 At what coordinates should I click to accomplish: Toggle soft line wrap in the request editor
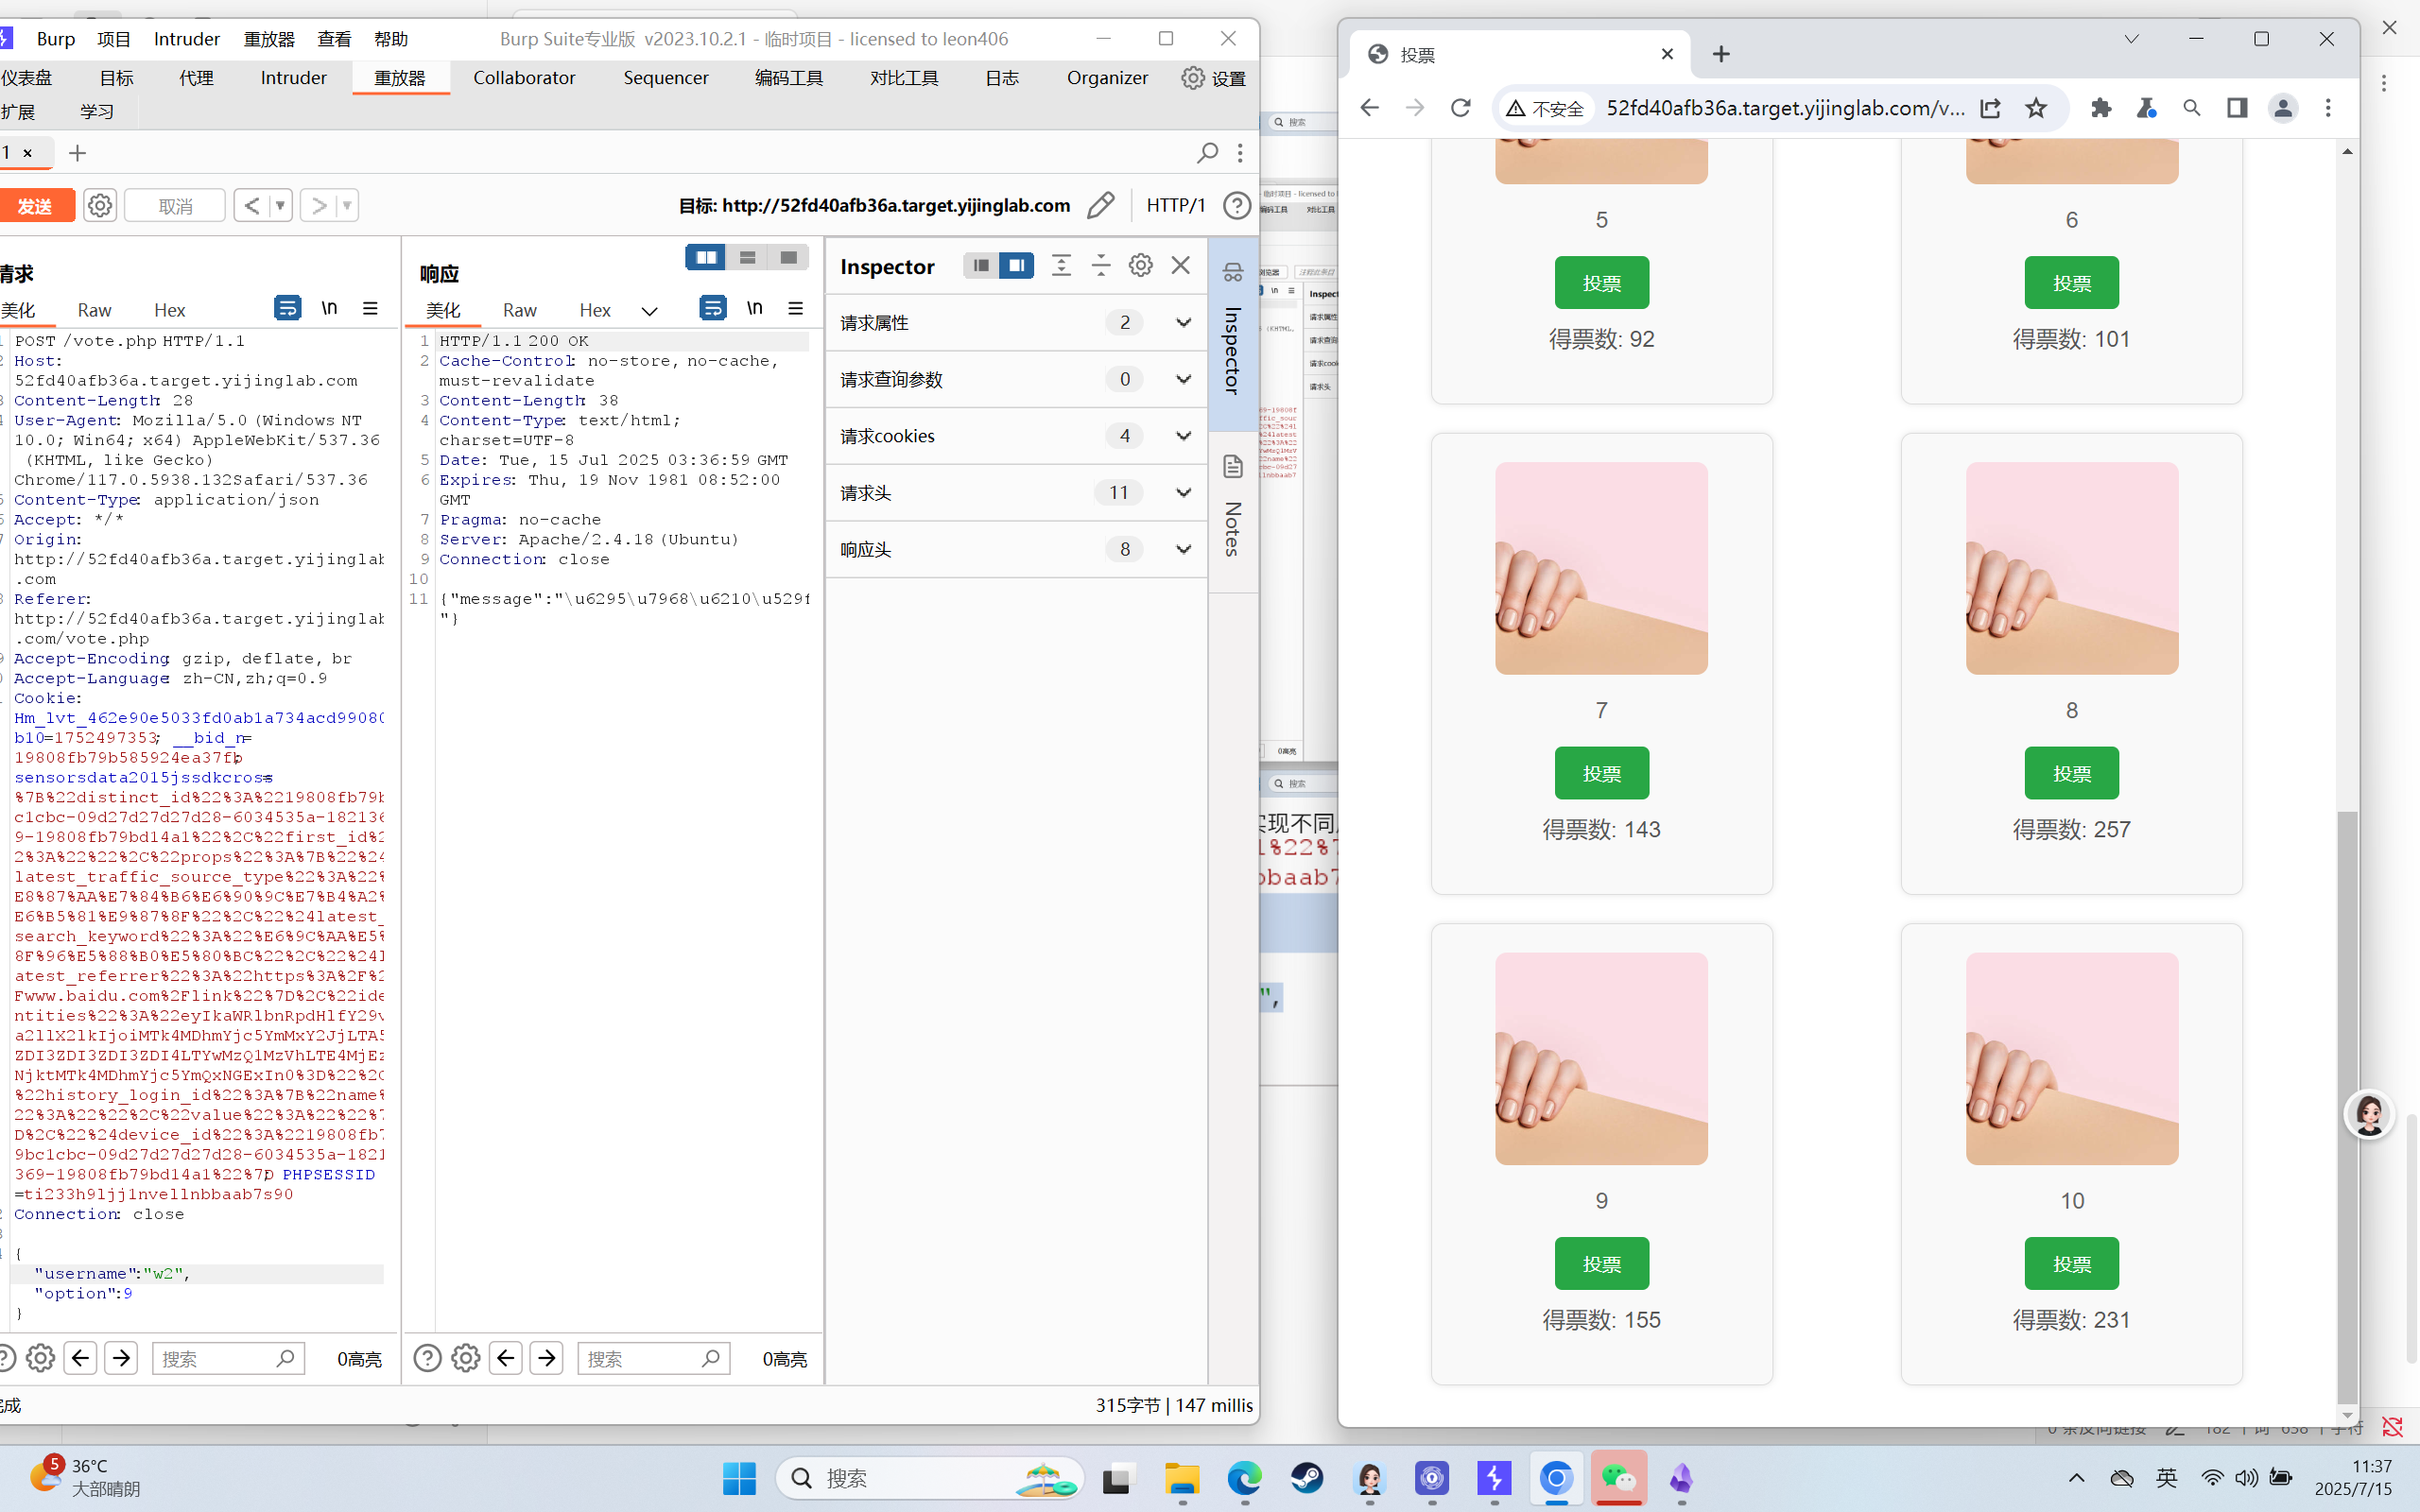(287, 308)
